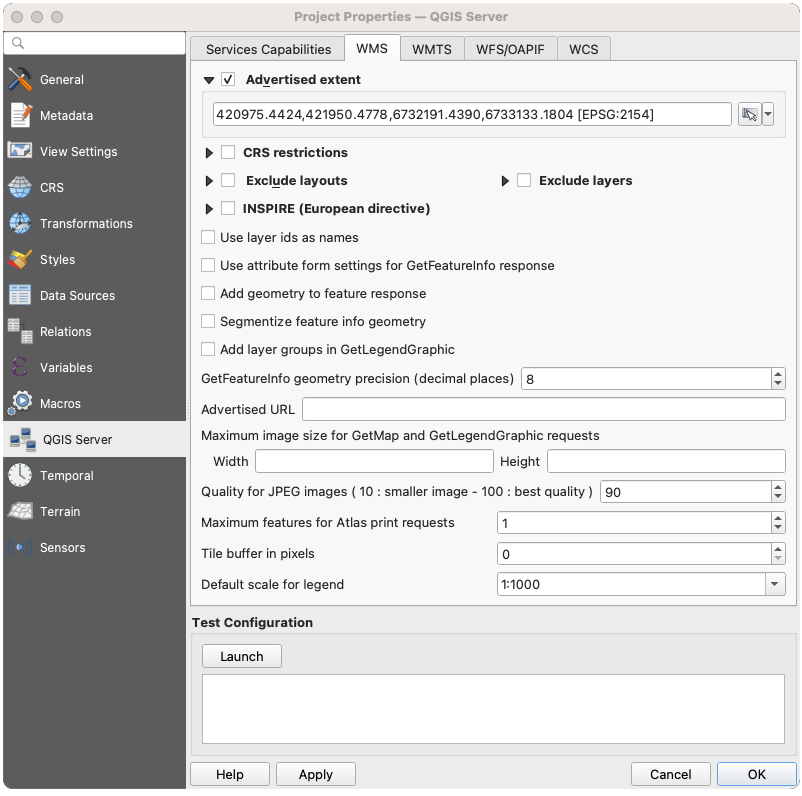The width and height of the screenshot is (802, 796).
Task: Click the map canvas extent button
Action: pyautogui.click(x=749, y=114)
